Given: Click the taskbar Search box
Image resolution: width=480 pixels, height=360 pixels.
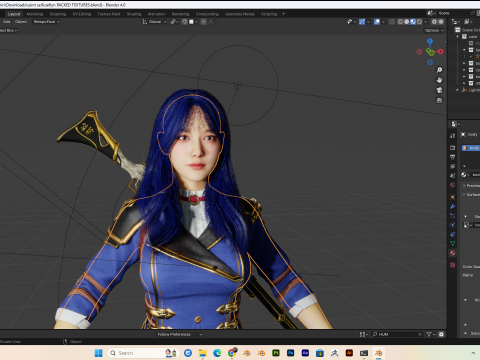Looking at the screenshot, I should (x=142, y=353).
